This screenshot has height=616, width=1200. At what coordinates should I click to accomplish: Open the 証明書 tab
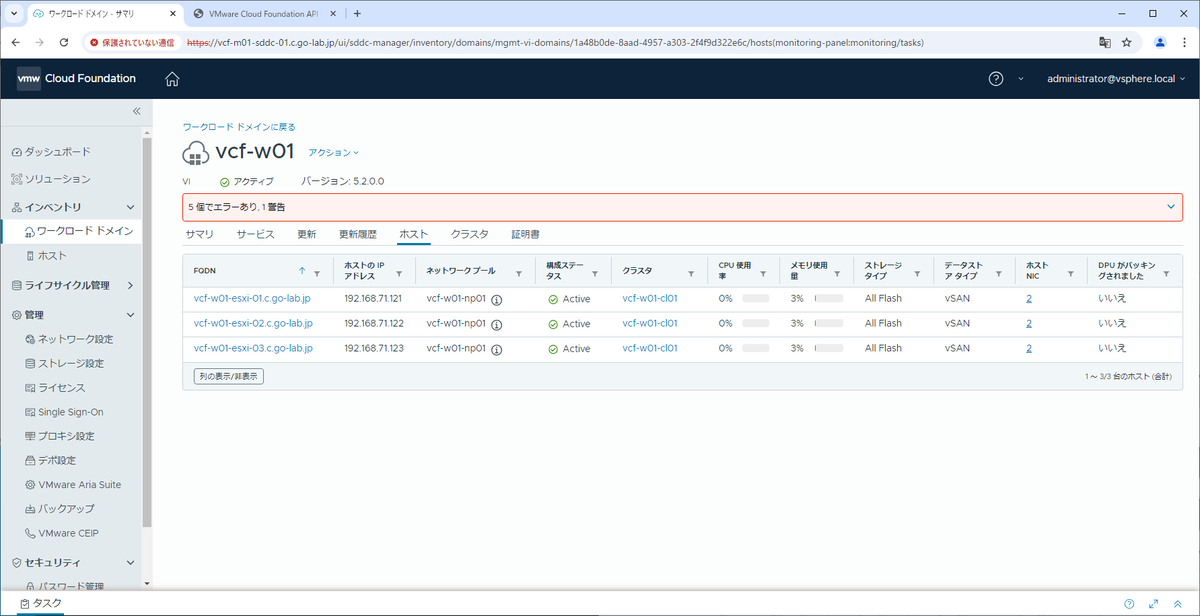(526, 234)
